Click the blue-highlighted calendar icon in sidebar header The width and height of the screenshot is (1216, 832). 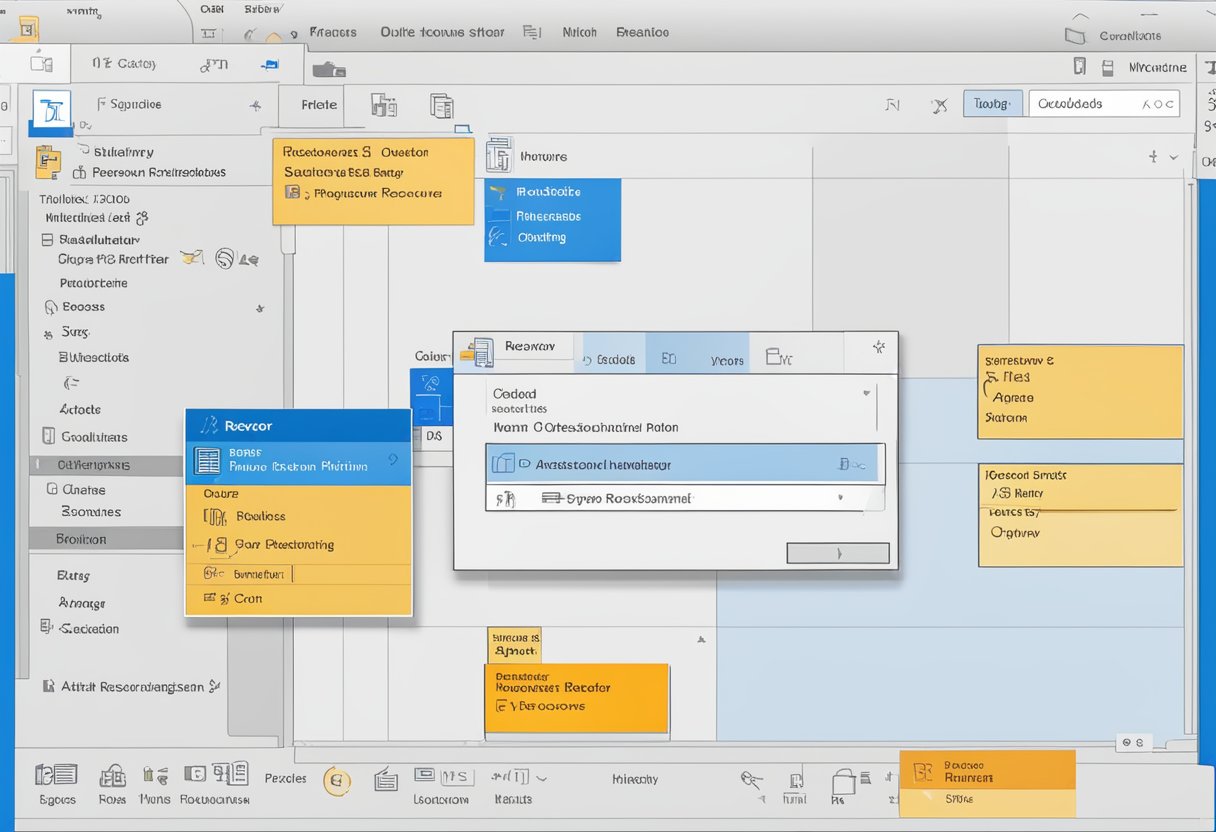click(52, 112)
